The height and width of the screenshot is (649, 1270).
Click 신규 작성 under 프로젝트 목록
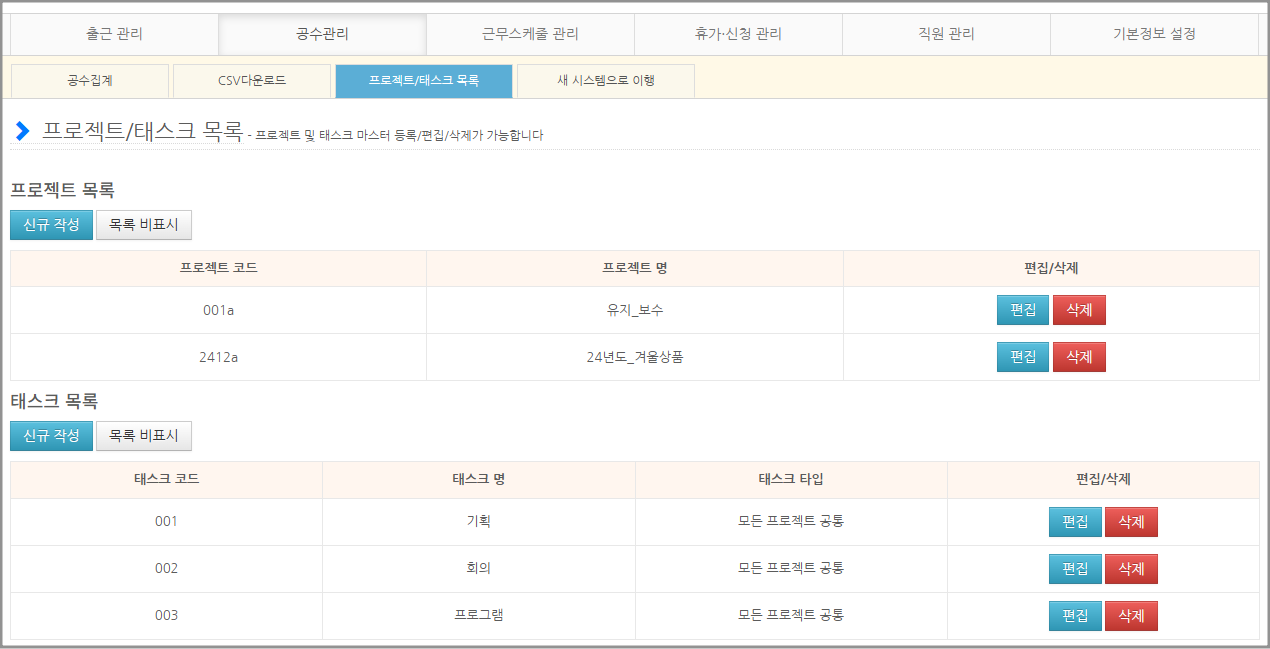[51, 225]
